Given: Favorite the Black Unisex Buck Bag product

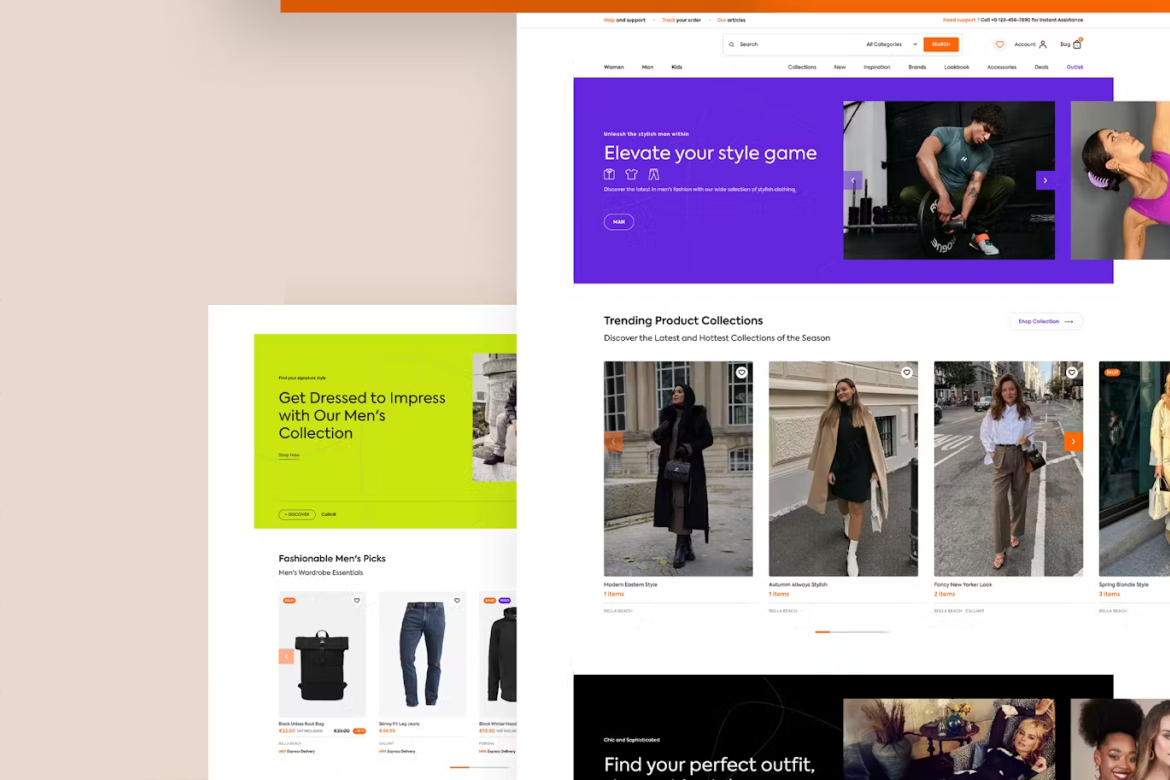Looking at the screenshot, I should click(x=357, y=601).
